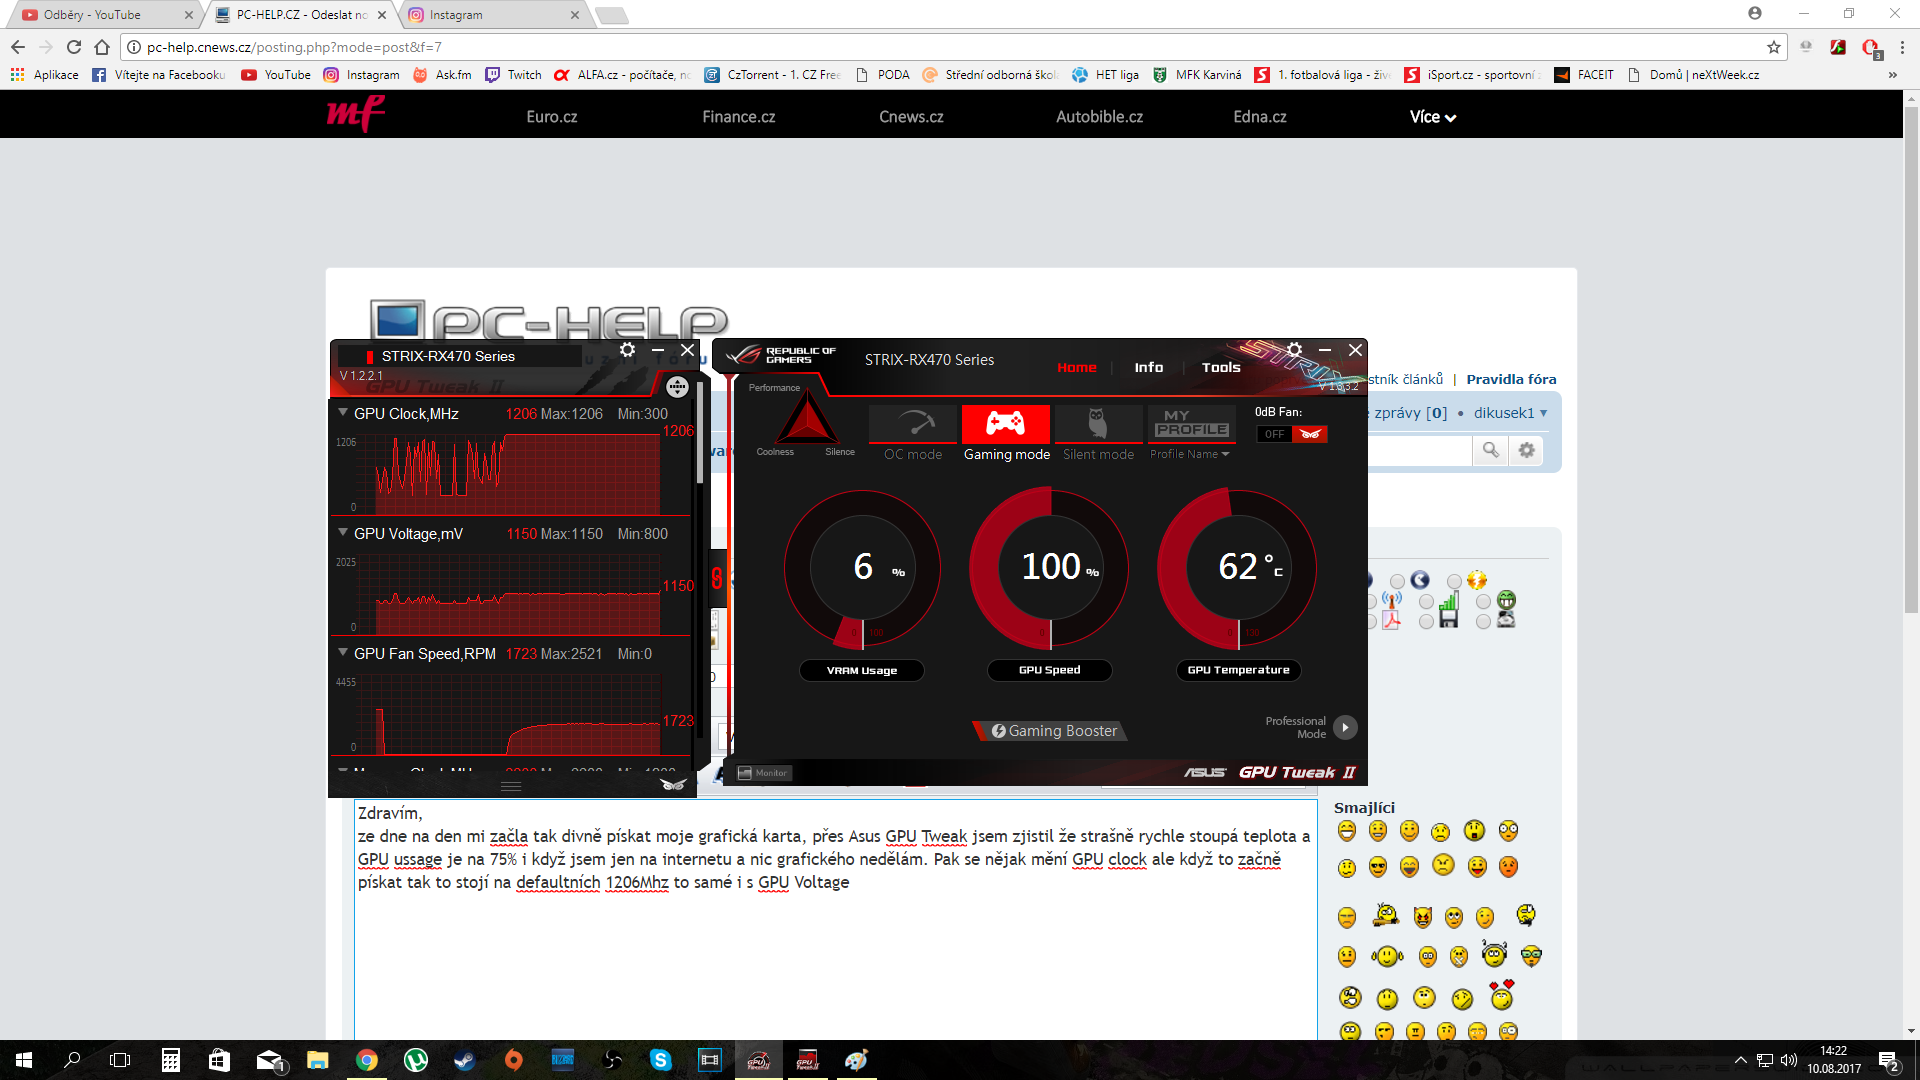Open the Pravidla fóra link
The height and width of the screenshot is (1080, 1920).
(1511, 379)
